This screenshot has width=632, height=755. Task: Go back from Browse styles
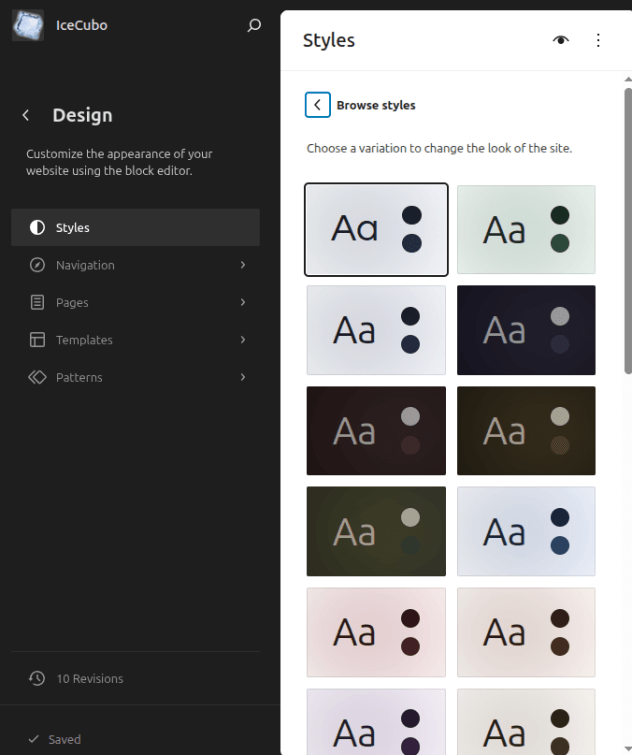point(318,104)
